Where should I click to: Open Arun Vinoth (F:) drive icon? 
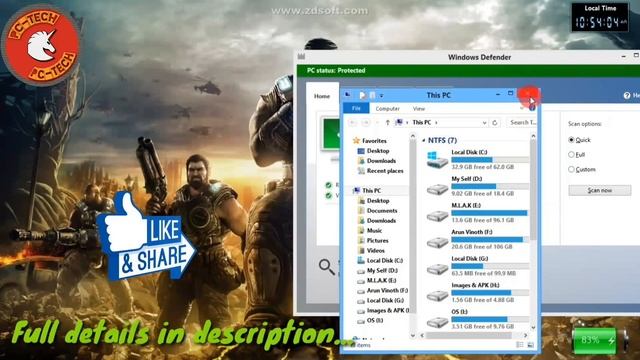pos(437,242)
